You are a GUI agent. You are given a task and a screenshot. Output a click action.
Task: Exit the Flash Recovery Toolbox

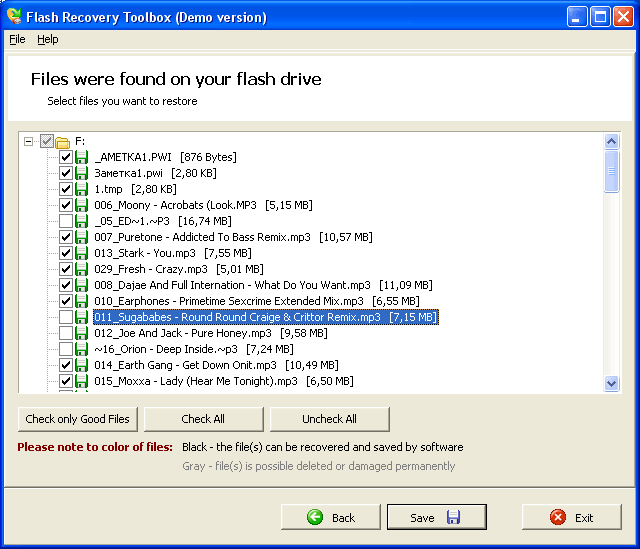click(572, 517)
